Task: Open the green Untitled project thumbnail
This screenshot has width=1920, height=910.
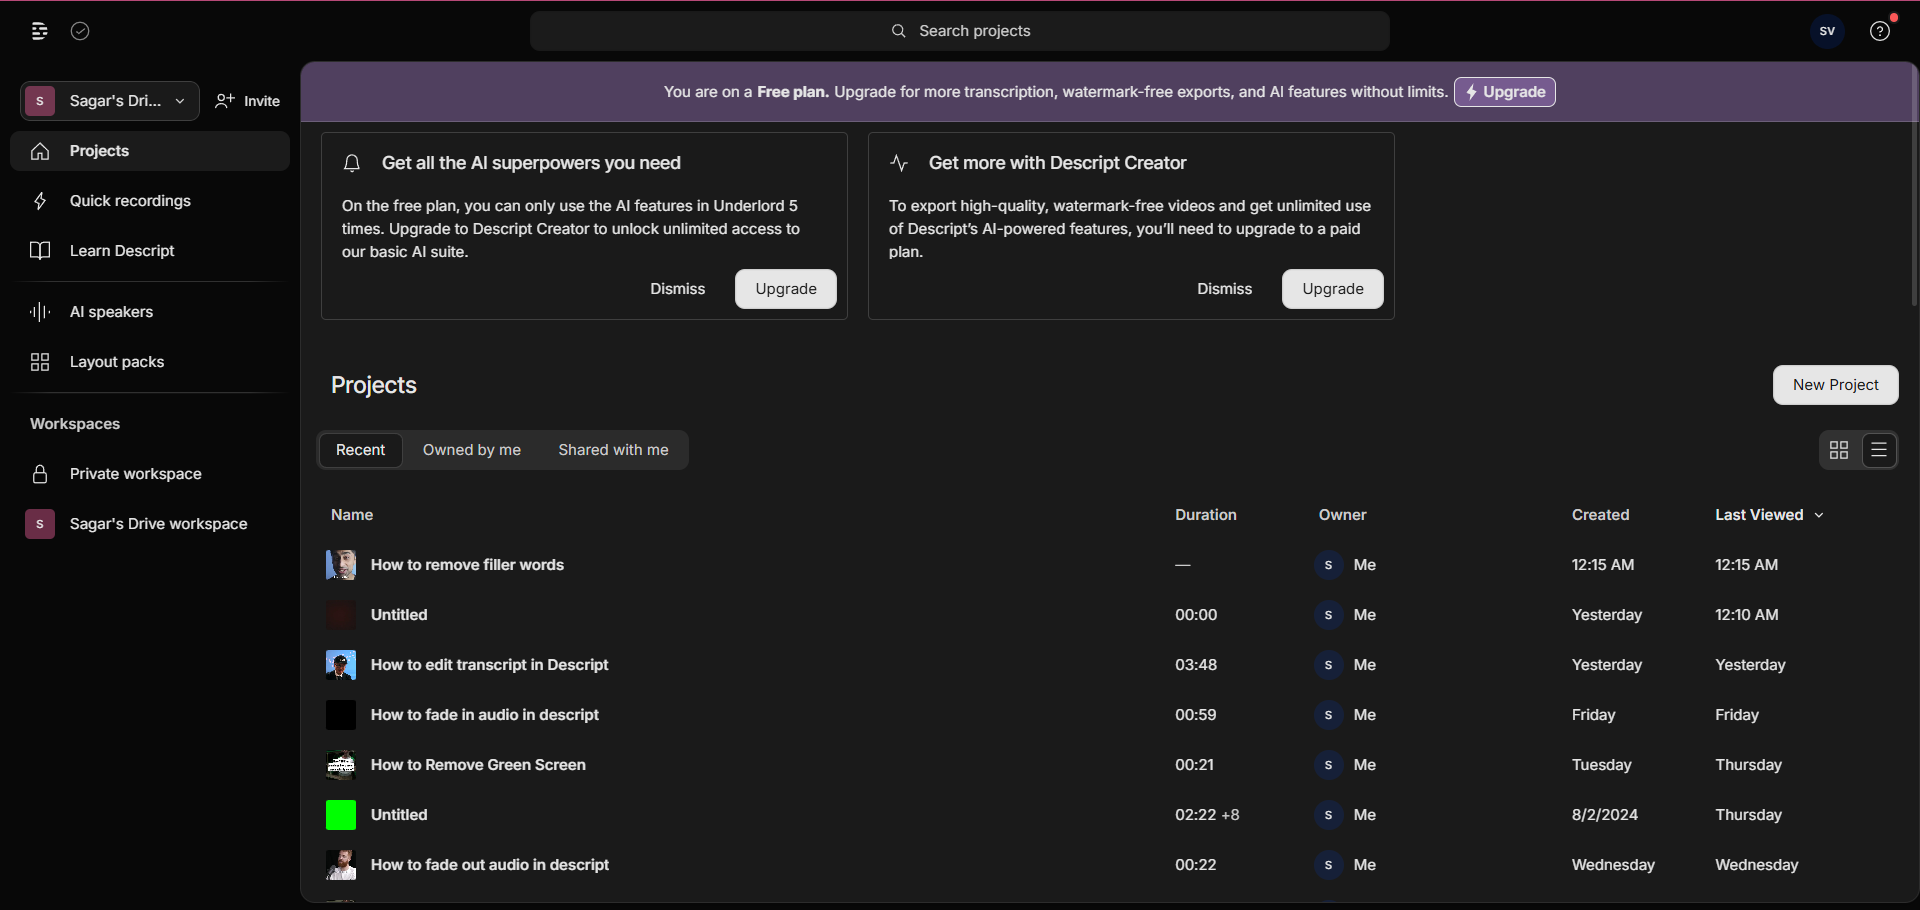Action: [x=341, y=815]
